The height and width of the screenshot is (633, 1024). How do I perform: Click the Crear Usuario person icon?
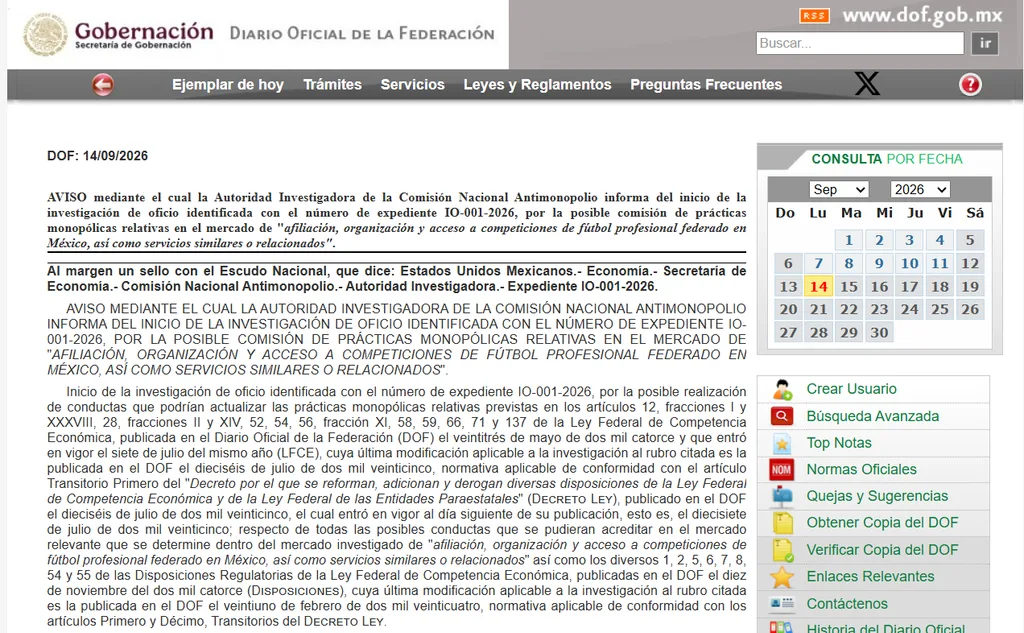[x=782, y=389]
